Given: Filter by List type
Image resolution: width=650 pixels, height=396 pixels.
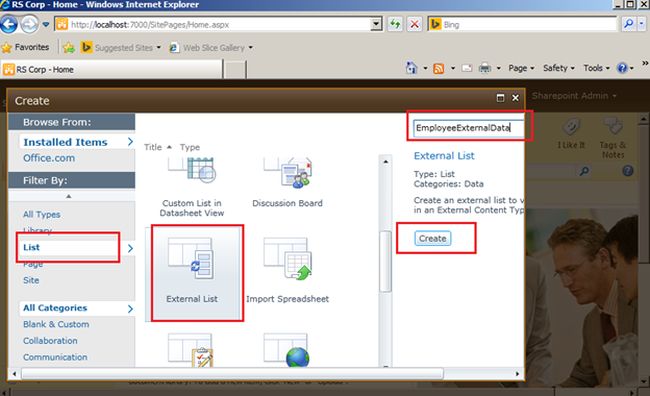Looking at the screenshot, I should pos(32,247).
